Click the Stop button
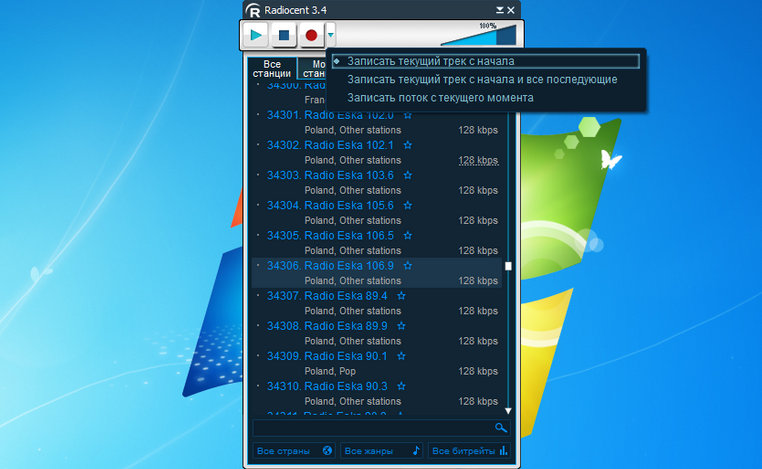The image size is (762, 469). [x=284, y=35]
